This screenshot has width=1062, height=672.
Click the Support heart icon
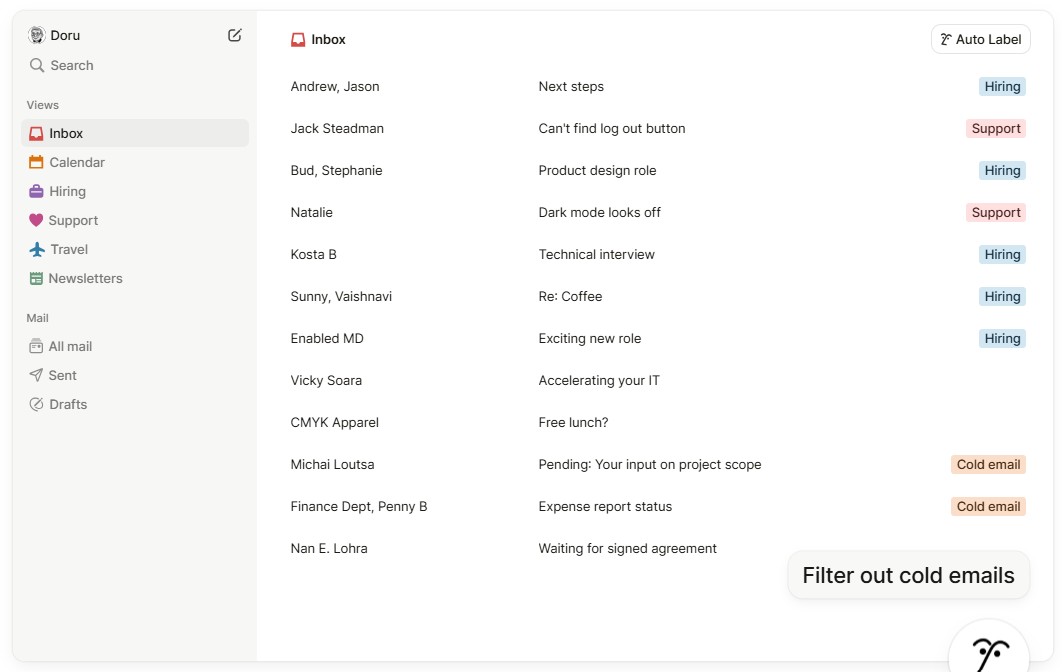tap(36, 220)
